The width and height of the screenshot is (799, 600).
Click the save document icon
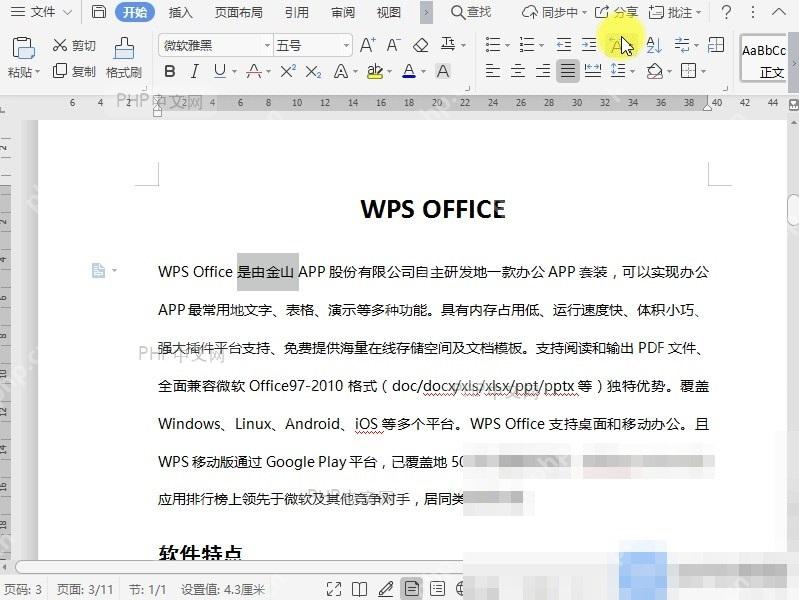pos(99,11)
